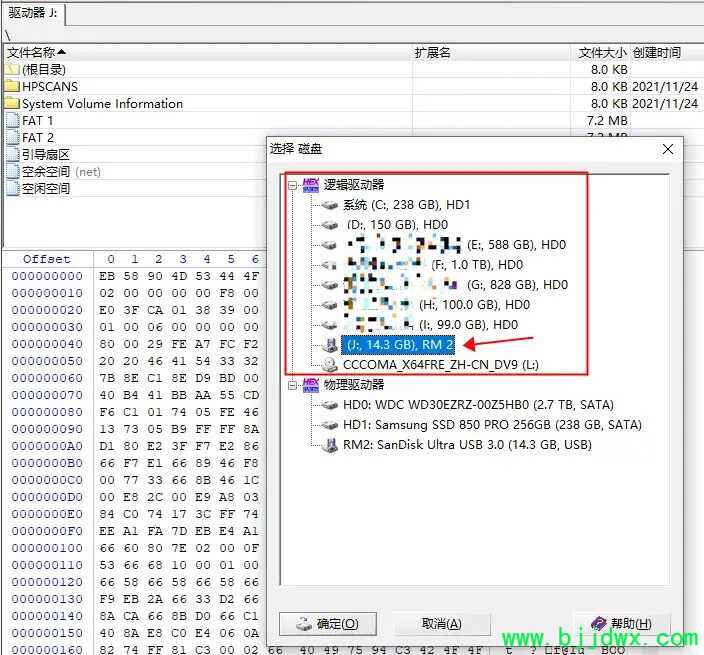
Task: Select the System Volume Information name
Action: click(x=103, y=103)
